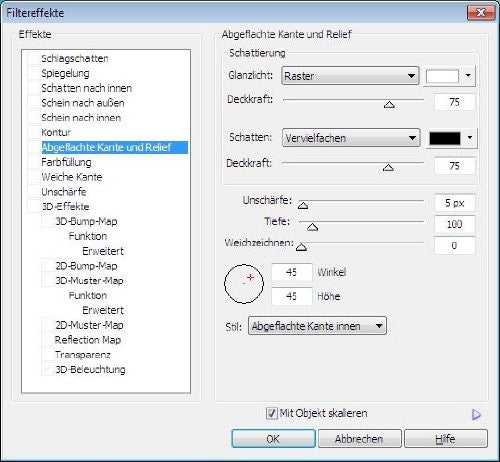Click the circular light angle dial
Viewport: 500px width, 462px height.
coord(244,284)
